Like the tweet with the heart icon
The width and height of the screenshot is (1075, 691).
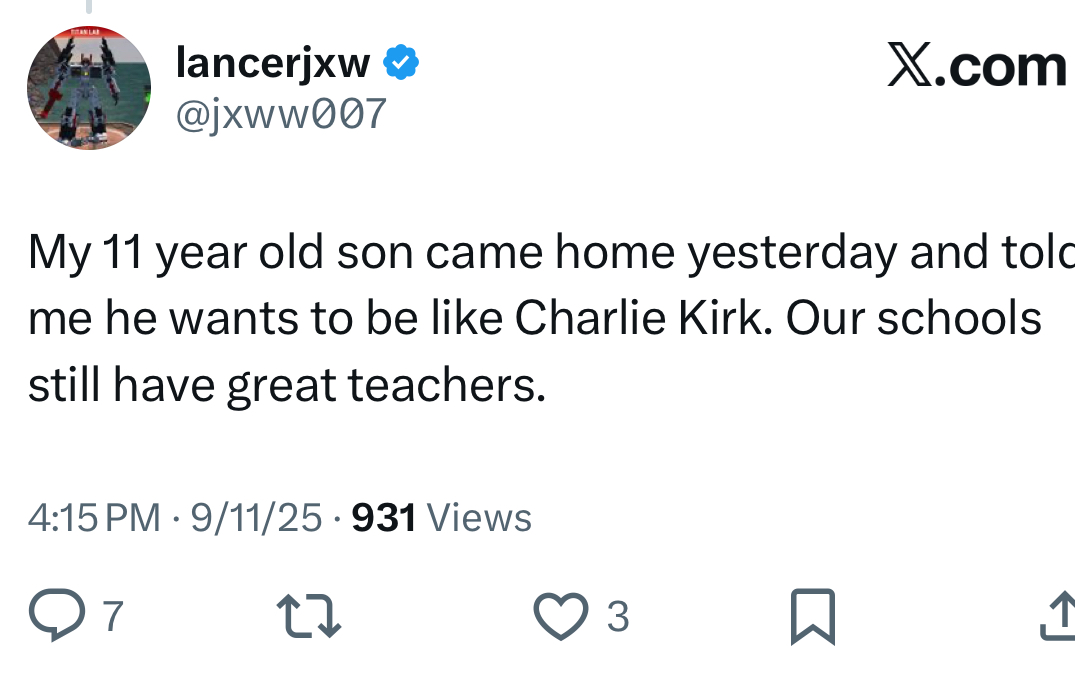coord(563,616)
